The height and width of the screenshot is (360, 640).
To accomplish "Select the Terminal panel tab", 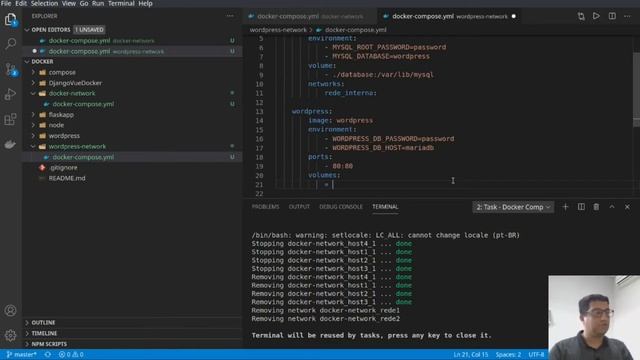I will (385, 207).
